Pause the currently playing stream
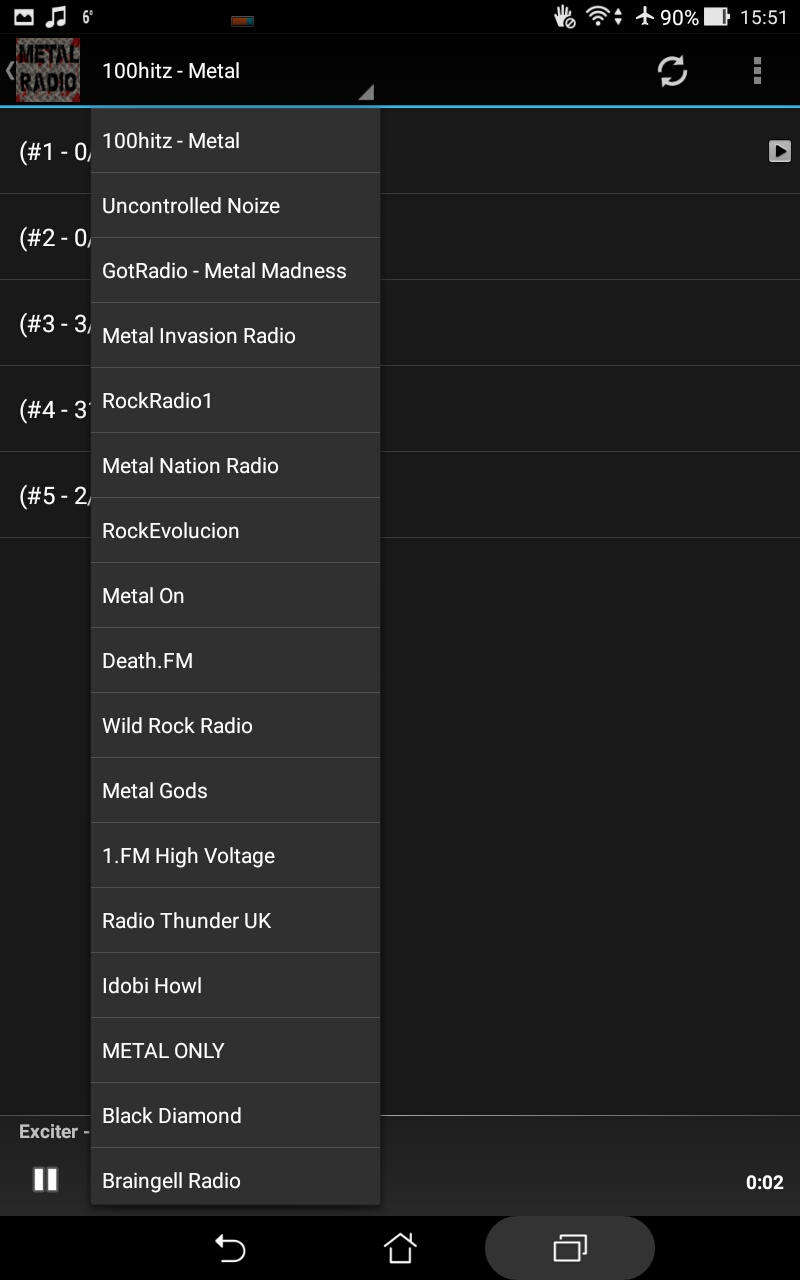800x1280 pixels. 47,1182
